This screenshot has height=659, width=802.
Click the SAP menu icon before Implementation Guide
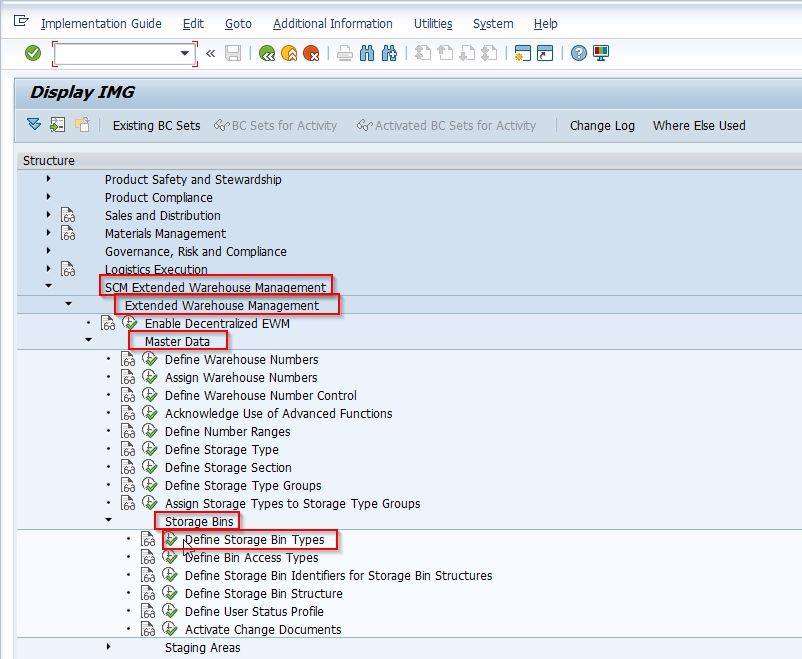(x=21, y=21)
